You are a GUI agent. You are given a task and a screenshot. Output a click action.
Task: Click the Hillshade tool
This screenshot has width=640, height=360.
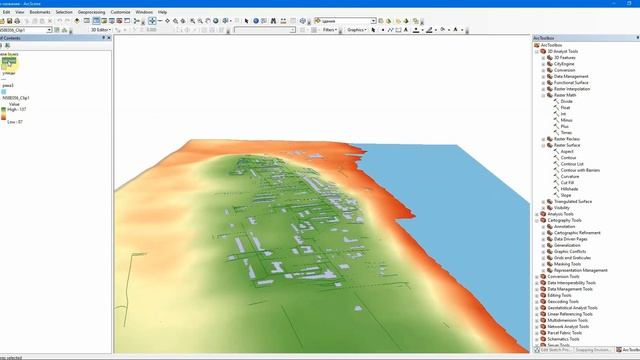[x=569, y=189]
